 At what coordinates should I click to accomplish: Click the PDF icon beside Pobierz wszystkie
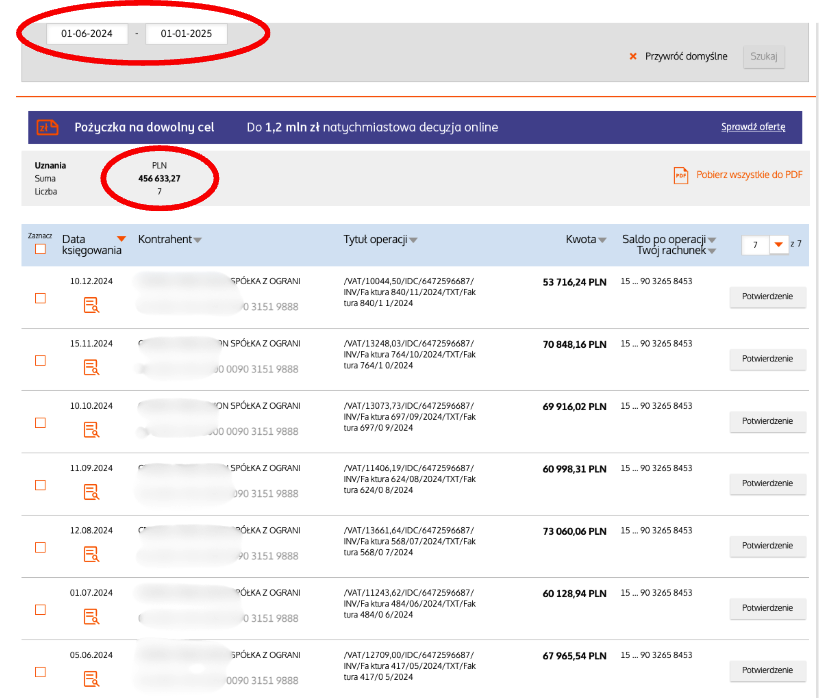(681, 175)
